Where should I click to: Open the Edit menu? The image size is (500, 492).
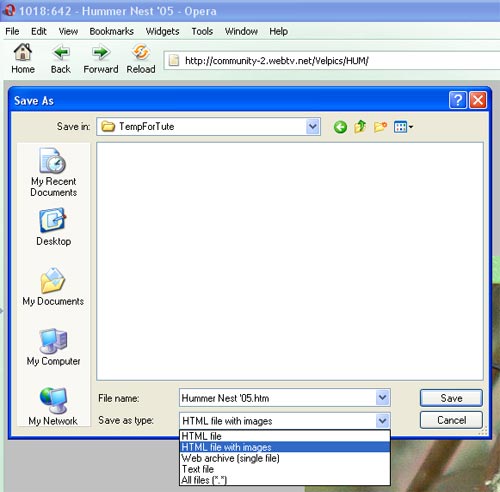coord(39,31)
